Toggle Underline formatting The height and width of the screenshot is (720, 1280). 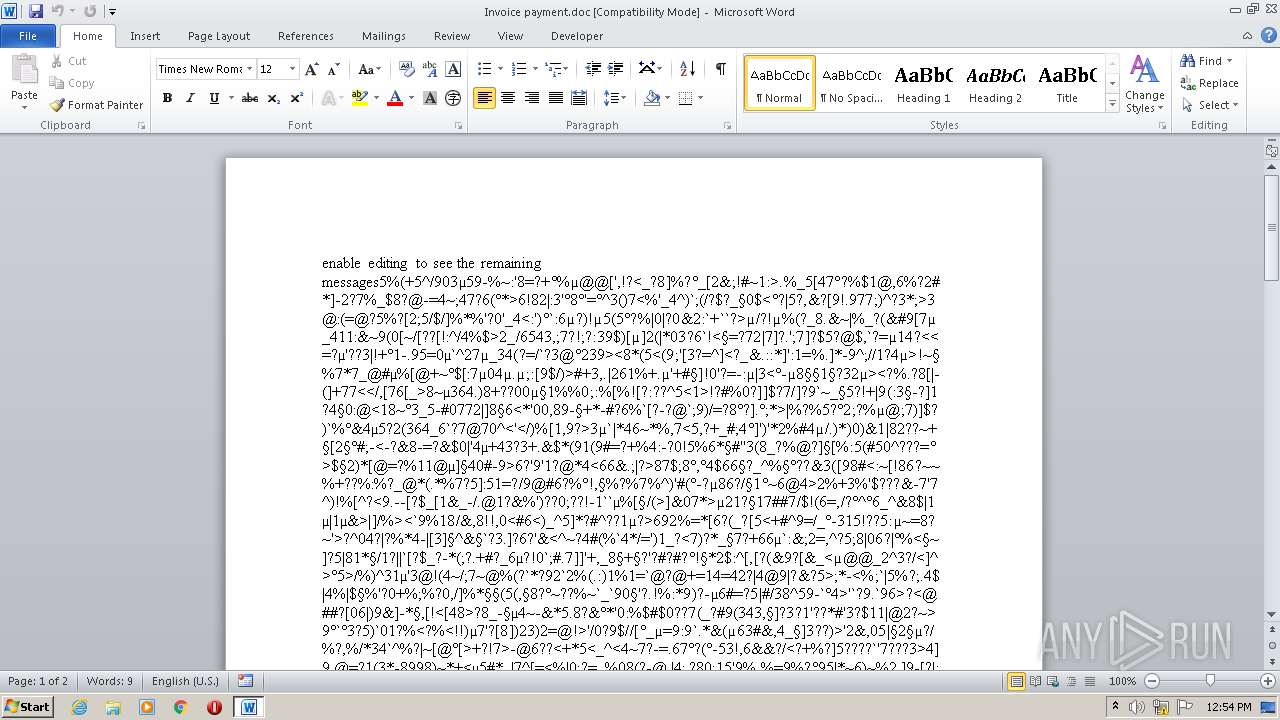pyautogui.click(x=213, y=98)
